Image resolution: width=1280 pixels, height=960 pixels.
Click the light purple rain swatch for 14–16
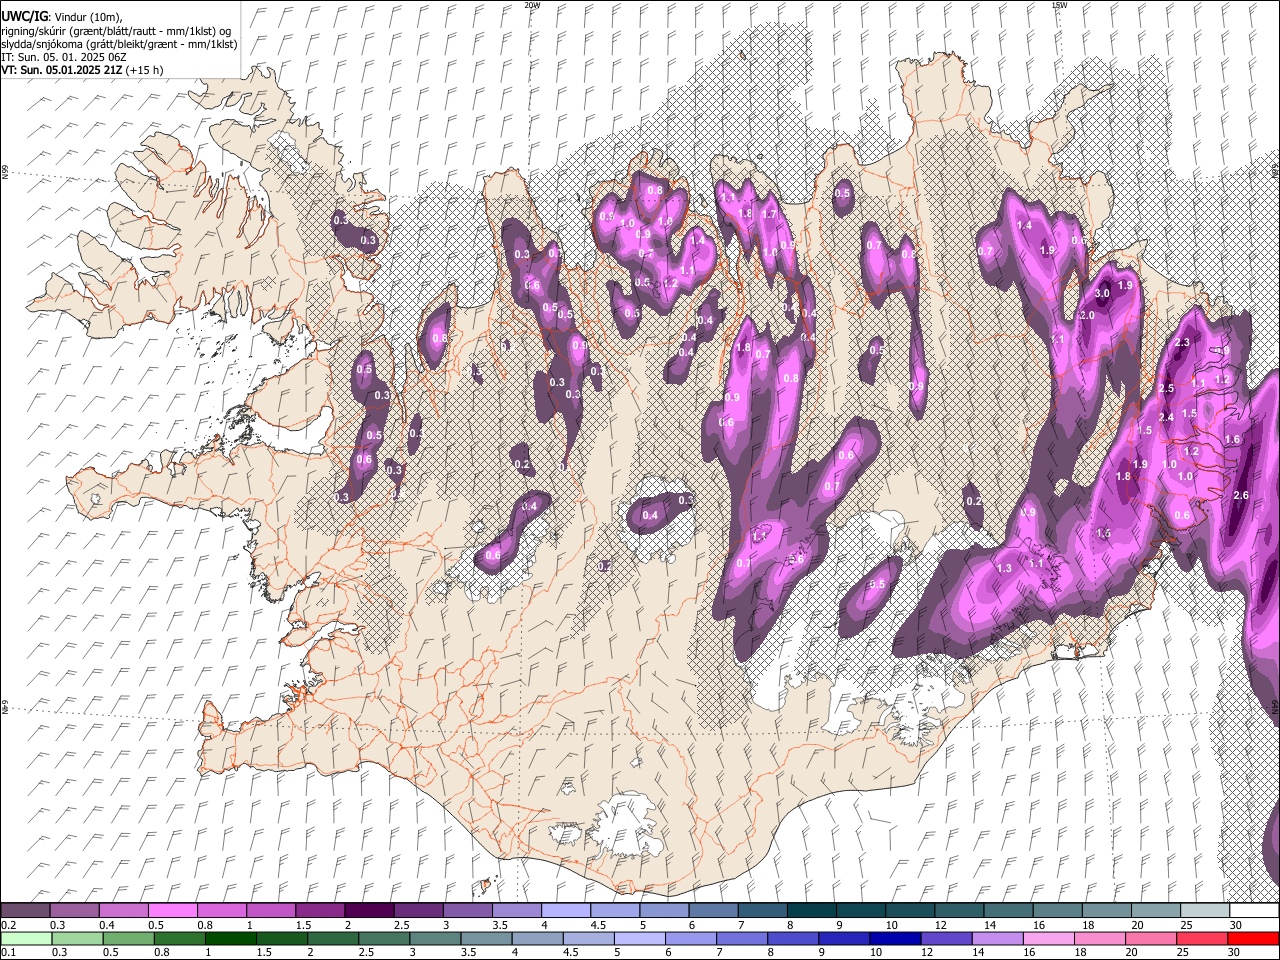[997, 939]
